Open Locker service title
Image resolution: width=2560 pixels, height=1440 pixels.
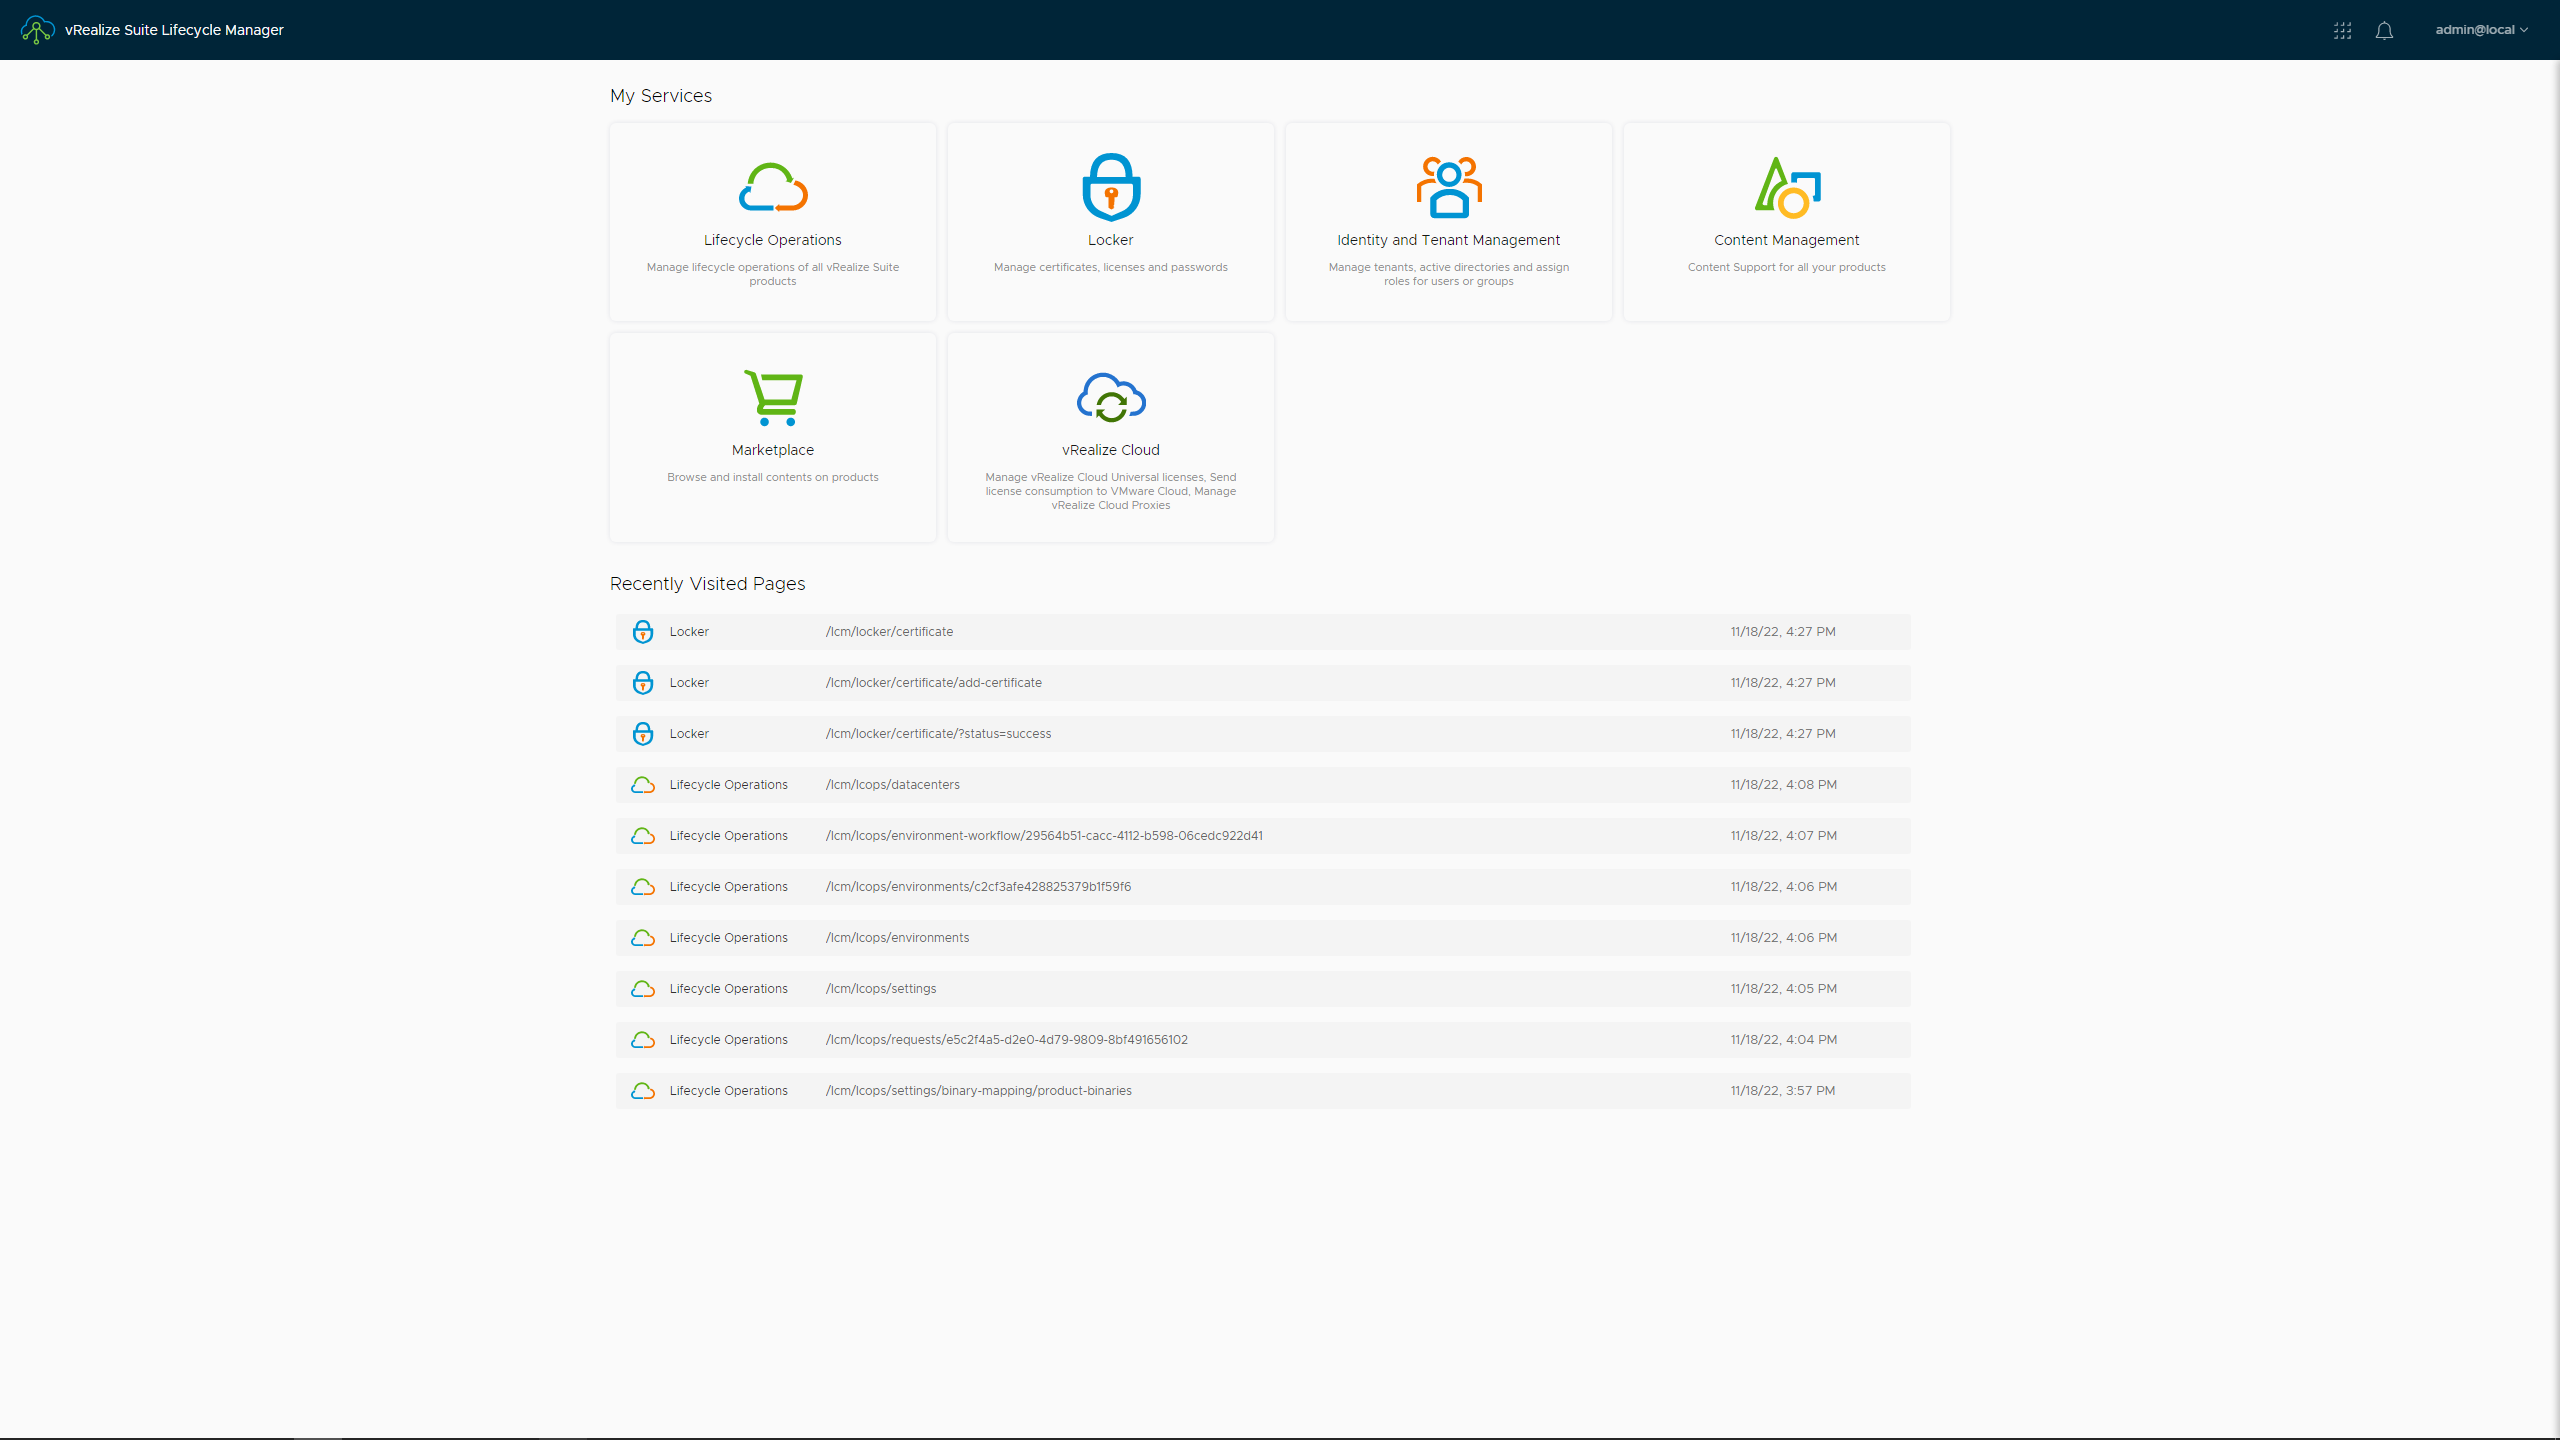click(x=1111, y=240)
